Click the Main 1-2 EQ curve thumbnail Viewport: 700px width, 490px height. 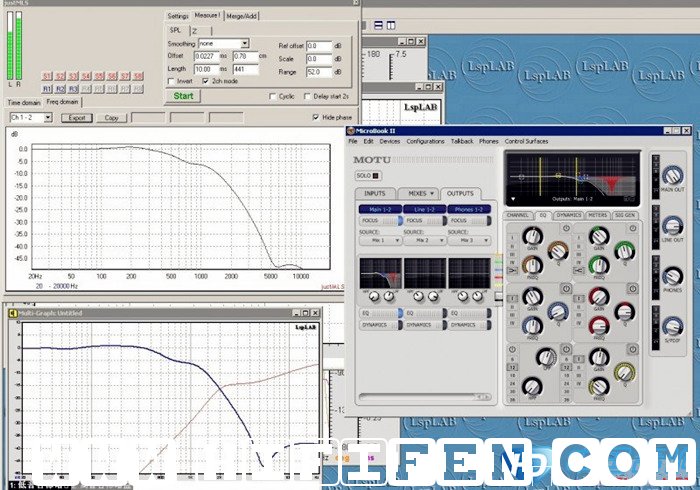point(380,273)
